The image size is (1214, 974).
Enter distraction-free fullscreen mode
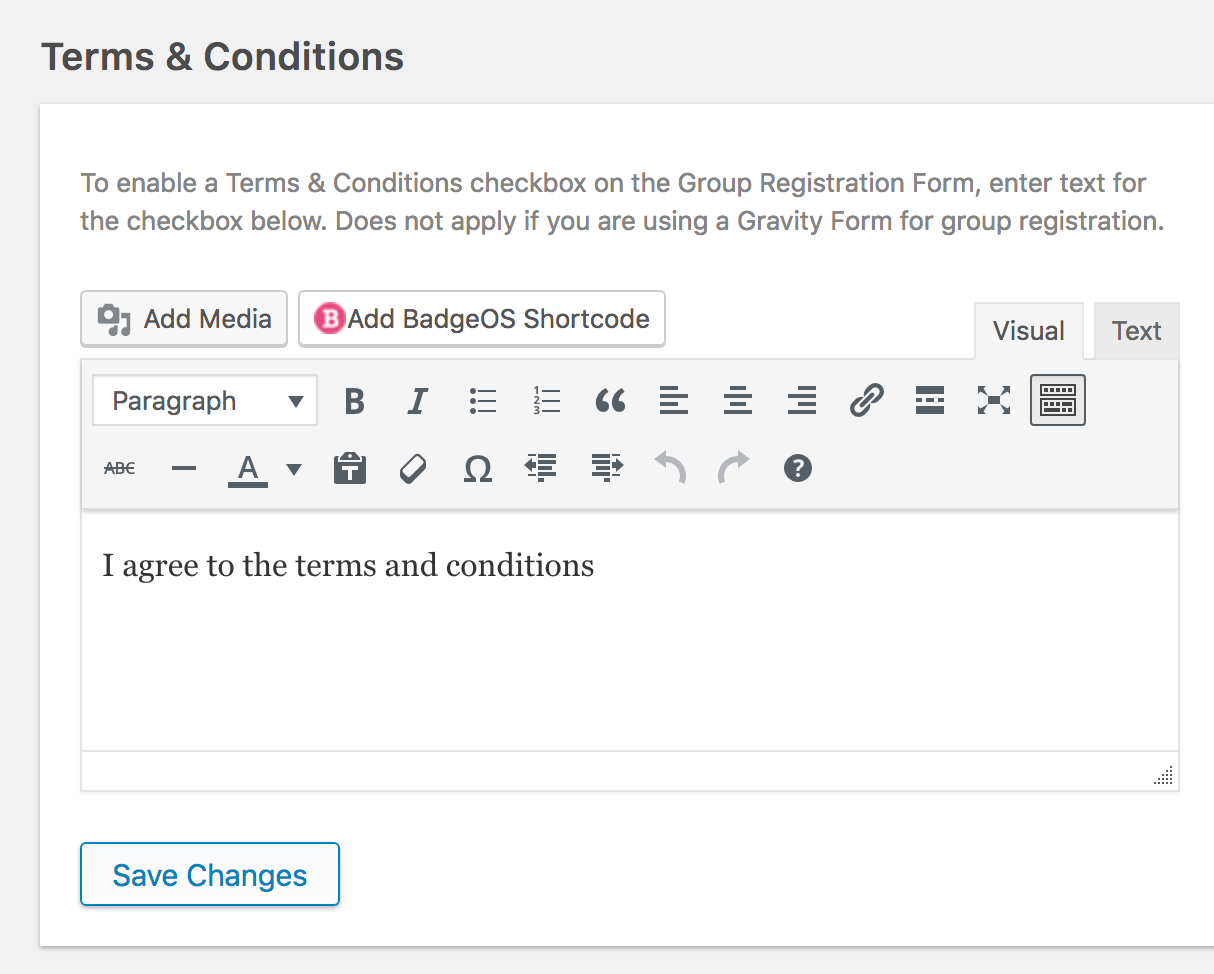[x=994, y=401]
